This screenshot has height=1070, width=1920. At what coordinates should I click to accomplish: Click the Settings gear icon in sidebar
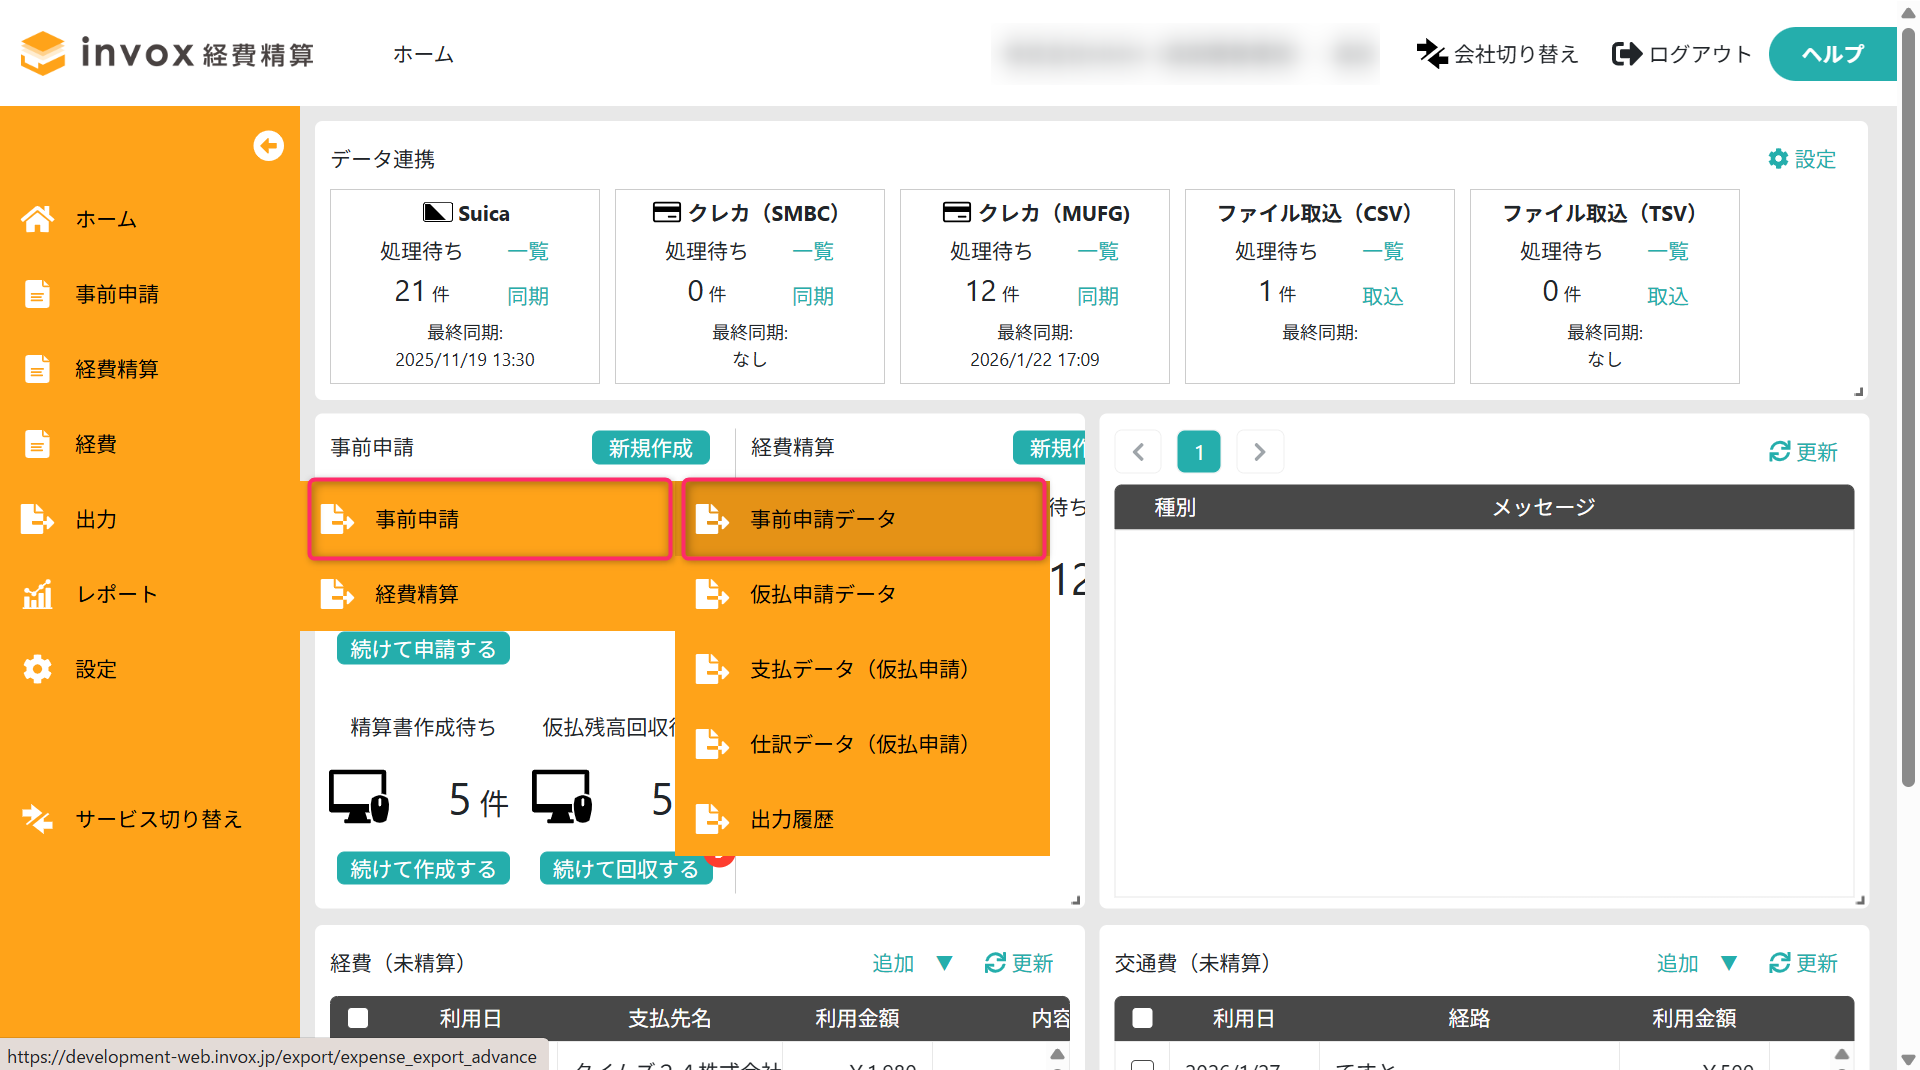pyautogui.click(x=38, y=670)
